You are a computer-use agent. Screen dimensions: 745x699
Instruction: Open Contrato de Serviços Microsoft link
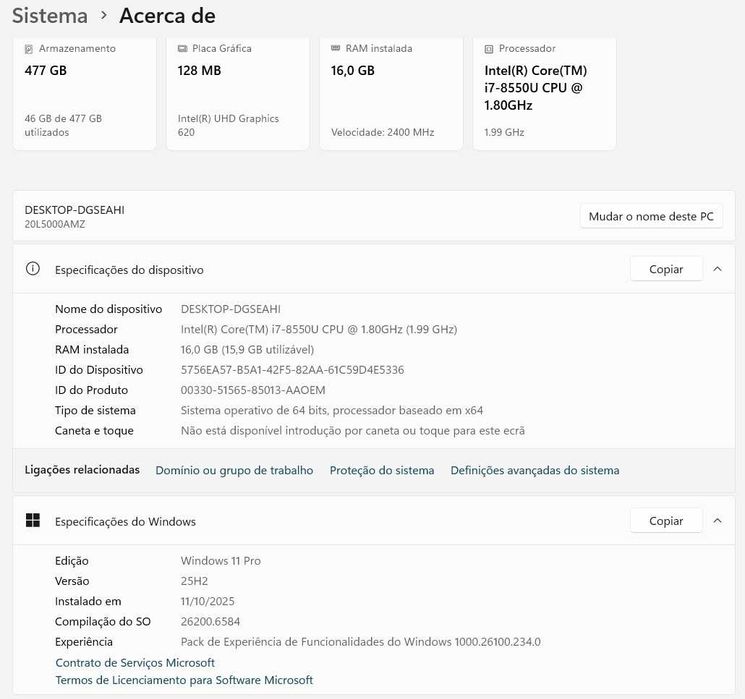(x=135, y=662)
